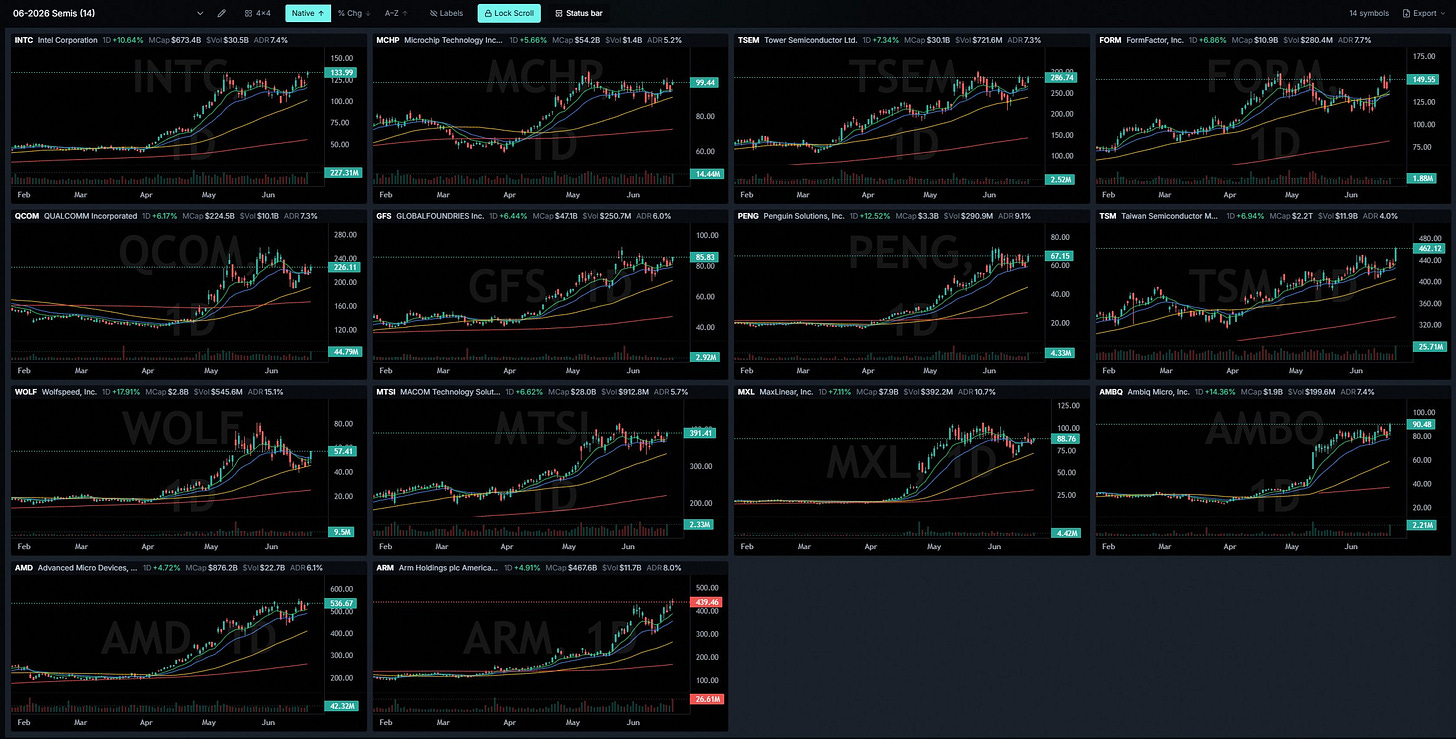Click the pencil edit icon beside the watchlist name
This screenshot has height=739, width=1456.
click(x=221, y=13)
